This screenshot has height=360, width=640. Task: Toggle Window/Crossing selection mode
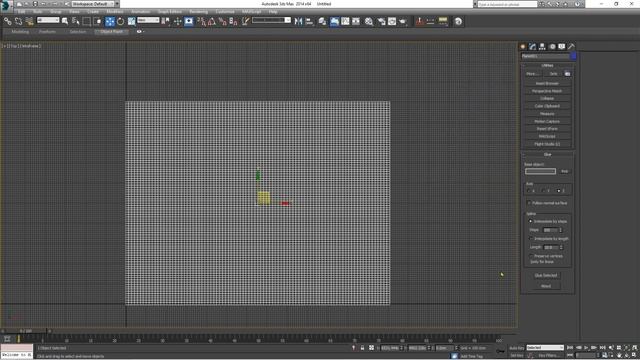(x=98, y=21)
